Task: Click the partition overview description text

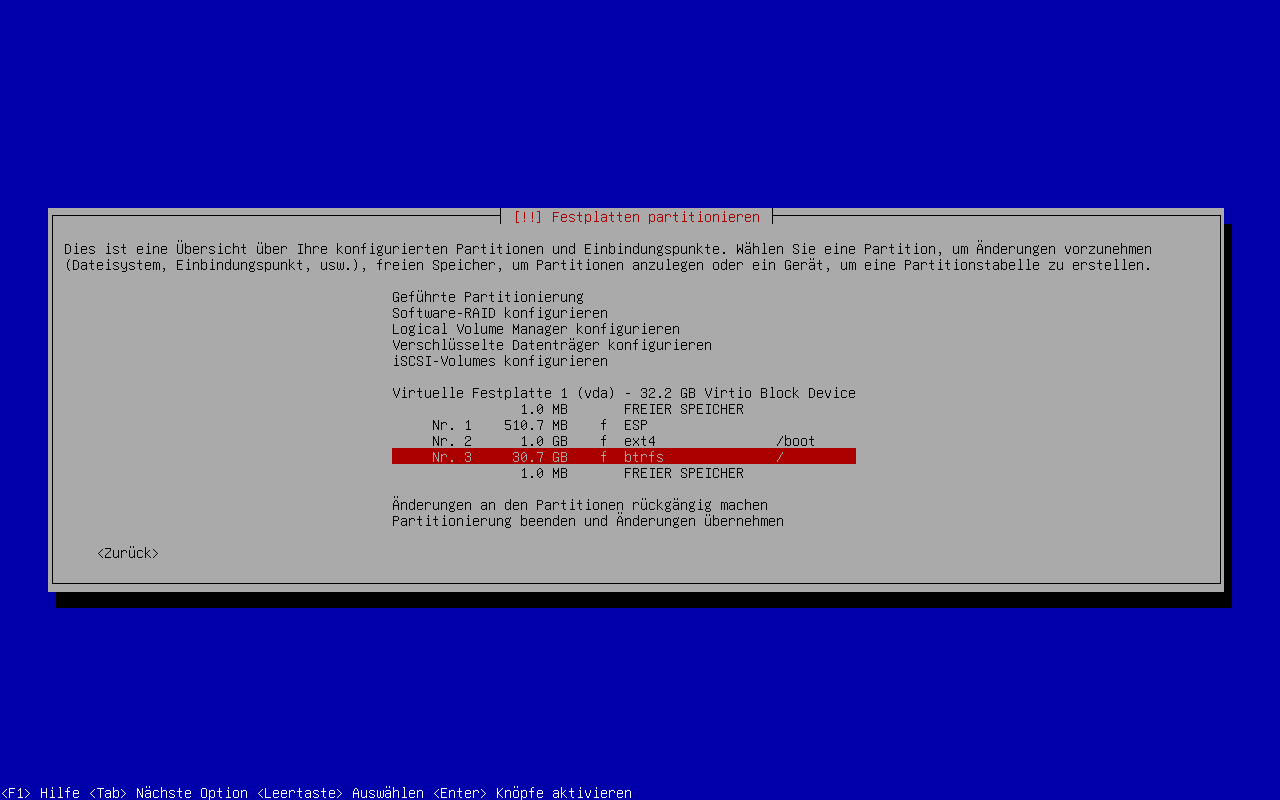Action: coord(607,257)
